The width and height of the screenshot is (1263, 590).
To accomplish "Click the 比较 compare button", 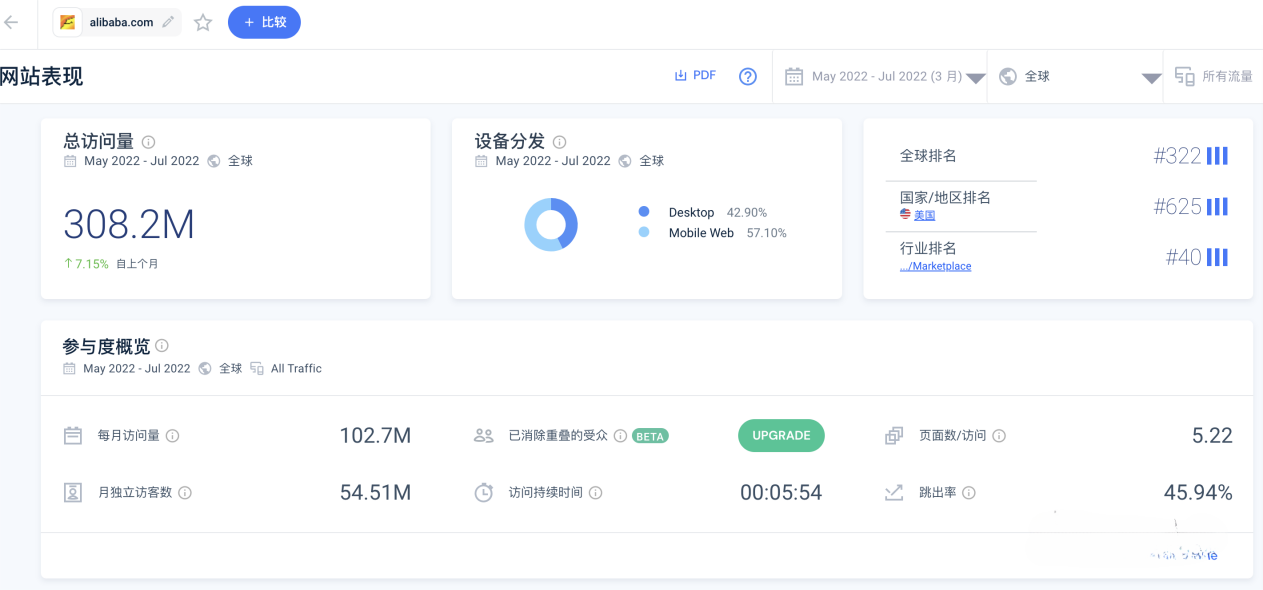I will [264, 22].
